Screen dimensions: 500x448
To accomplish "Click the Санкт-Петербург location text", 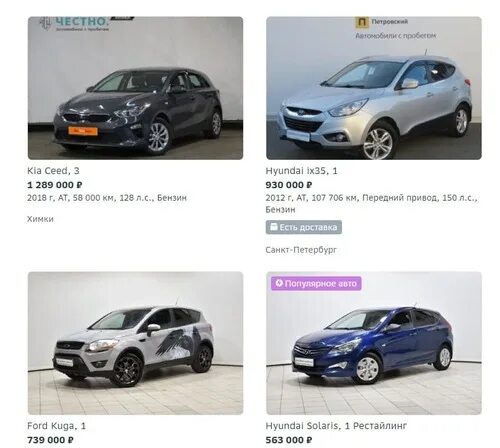I will 301,250.
